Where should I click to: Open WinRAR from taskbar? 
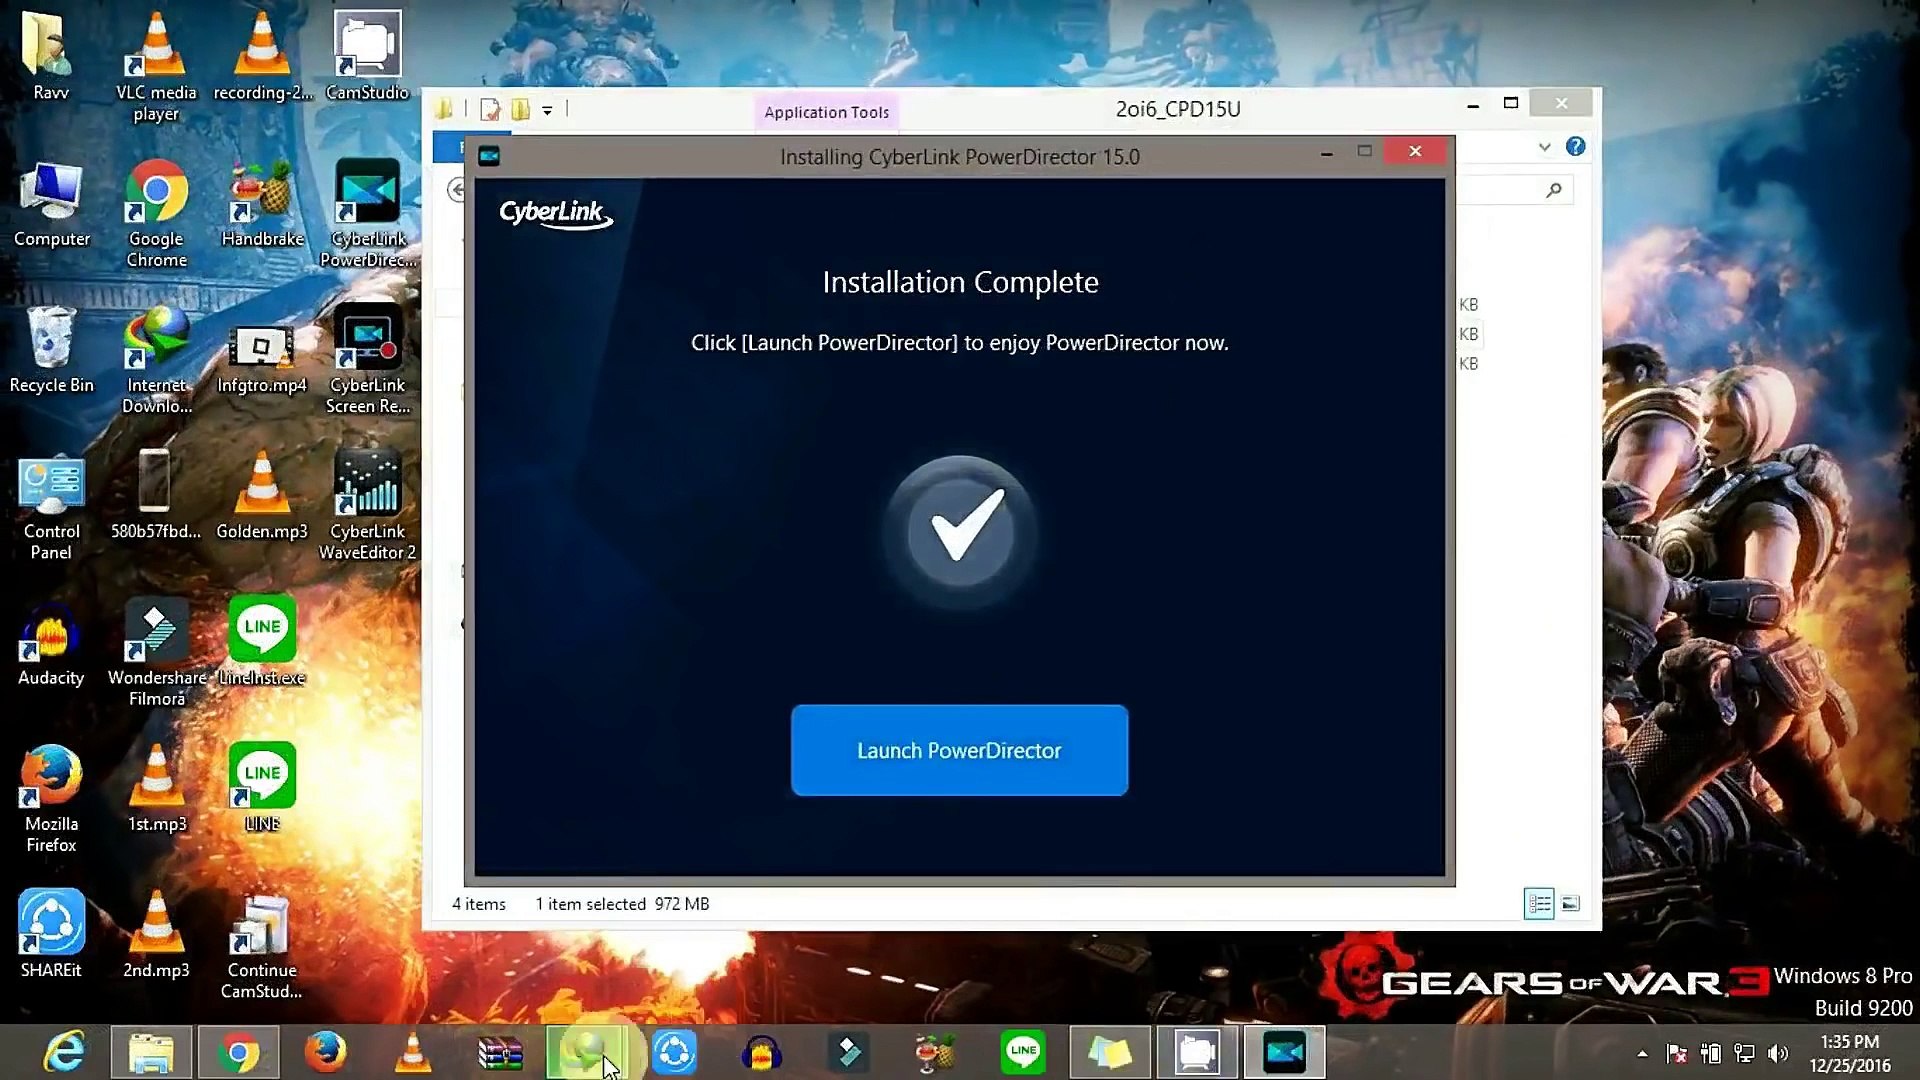500,1052
